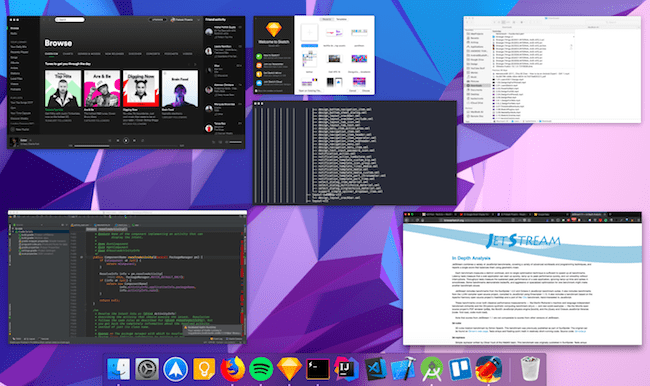The width and height of the screenshot is (650, 386).
Task: Open Finder from the Dock
Action: coord(118,369)
